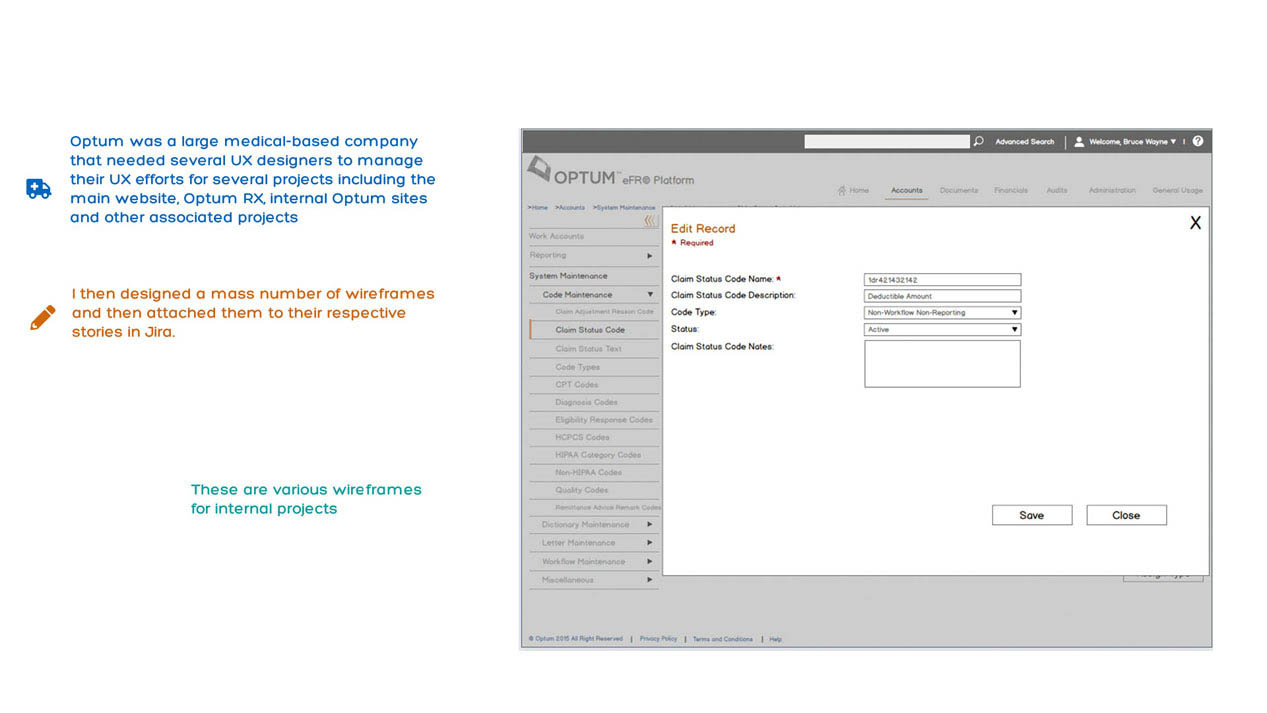Viewport: 1267px width, 713px height.
Task: Click the Optum logo icon
Action: click(x=539, y=171)
